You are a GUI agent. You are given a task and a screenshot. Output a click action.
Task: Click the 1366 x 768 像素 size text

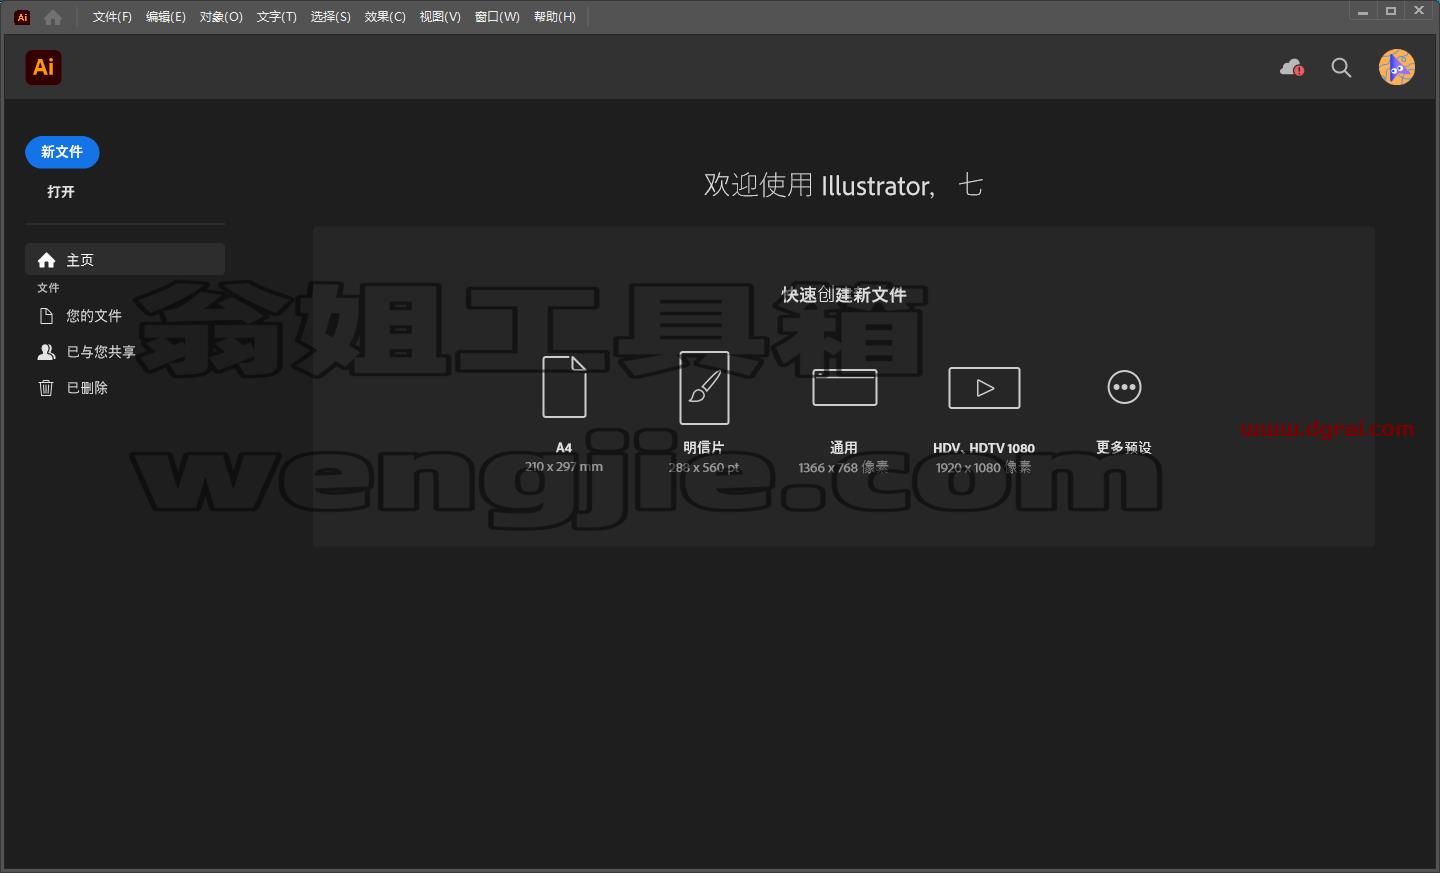pos(843,467)
